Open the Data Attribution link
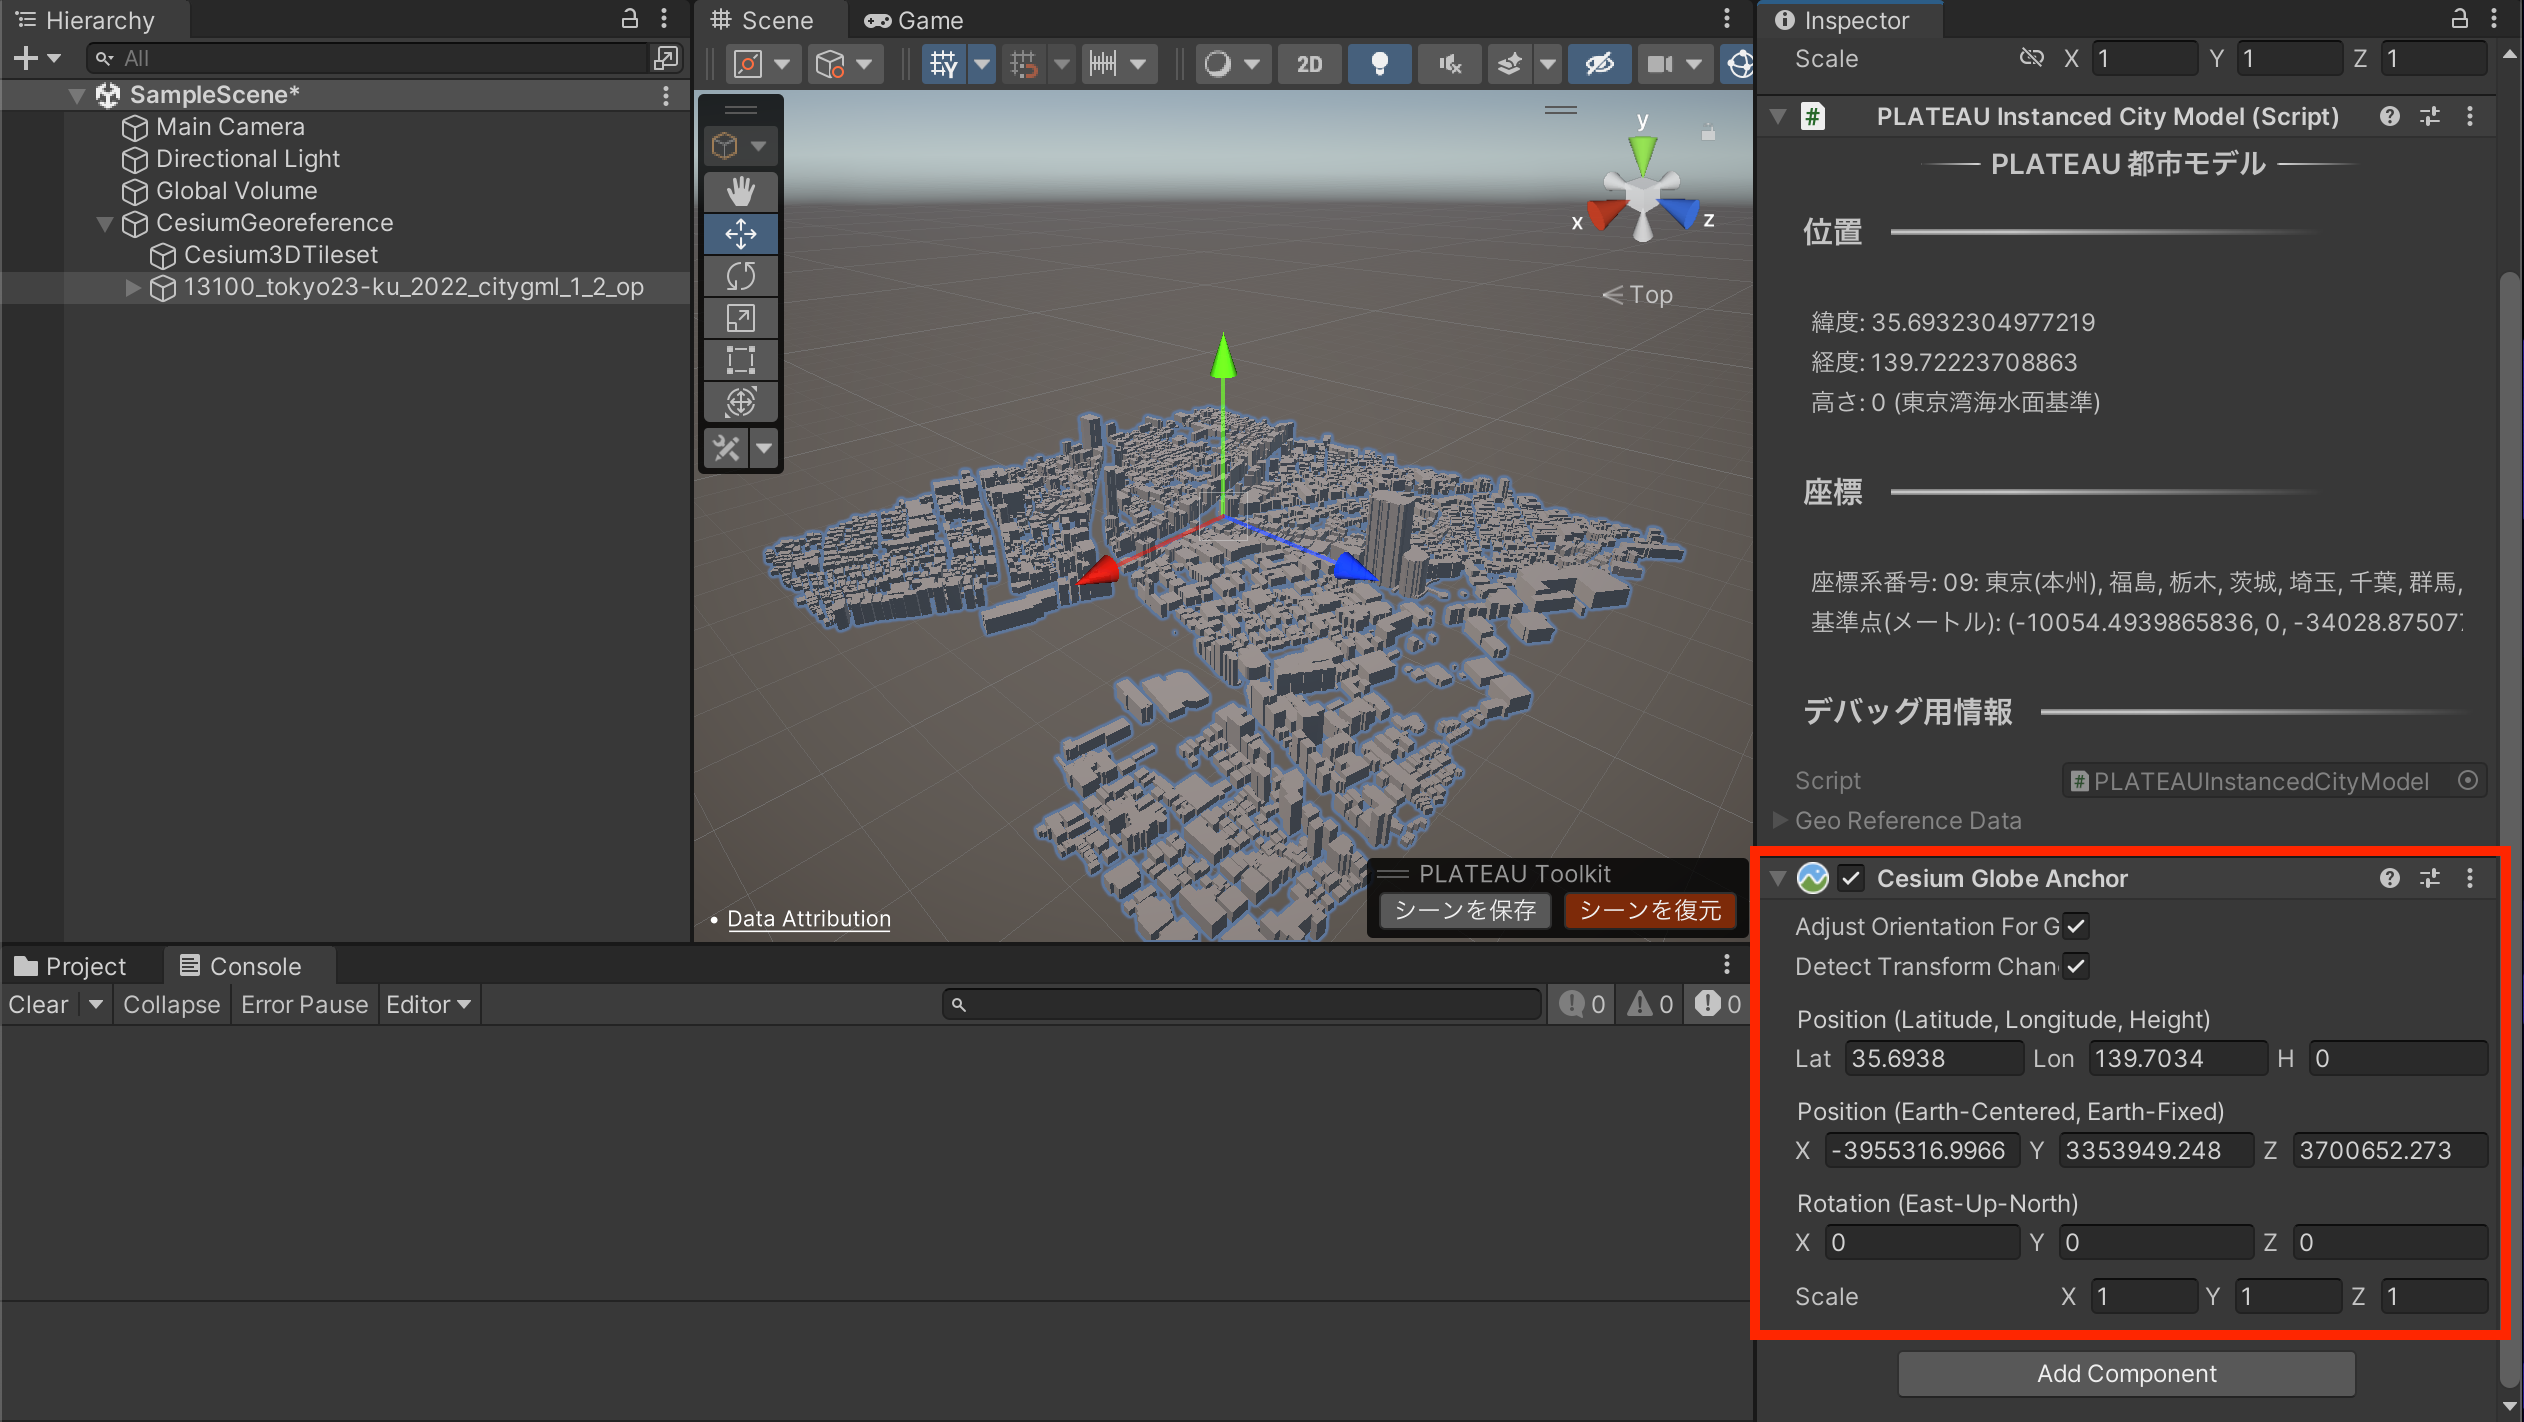 pos(808,918)
